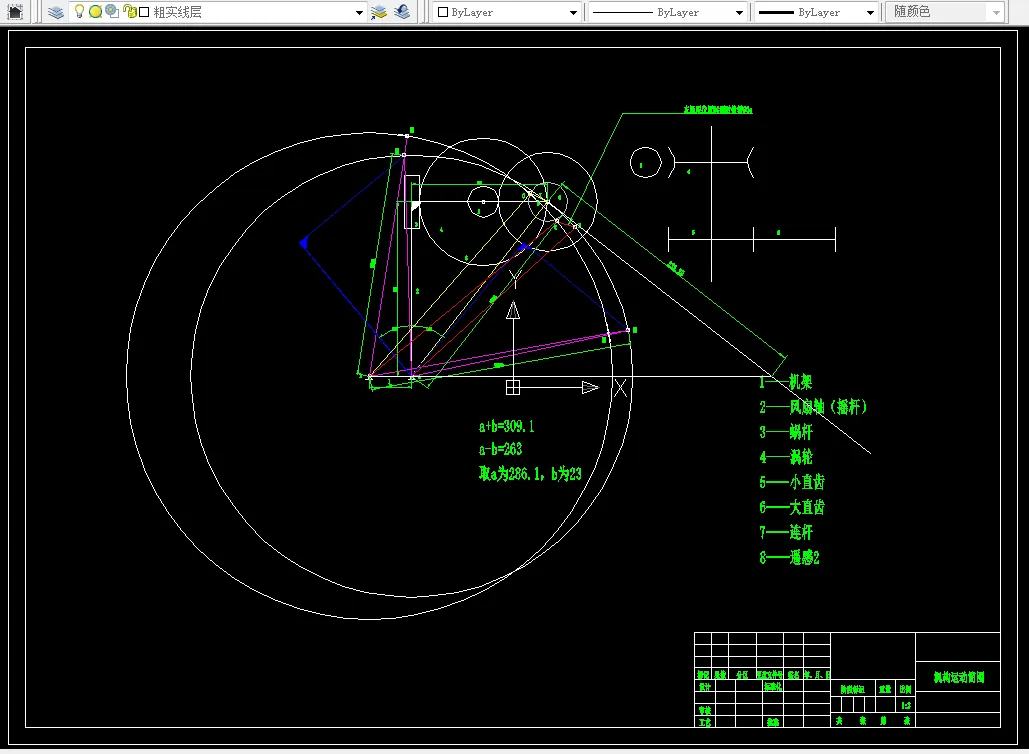Open the ByLayer color control dropdown
The width and height of the screenshot is (1029, 754).
[573, 12]
